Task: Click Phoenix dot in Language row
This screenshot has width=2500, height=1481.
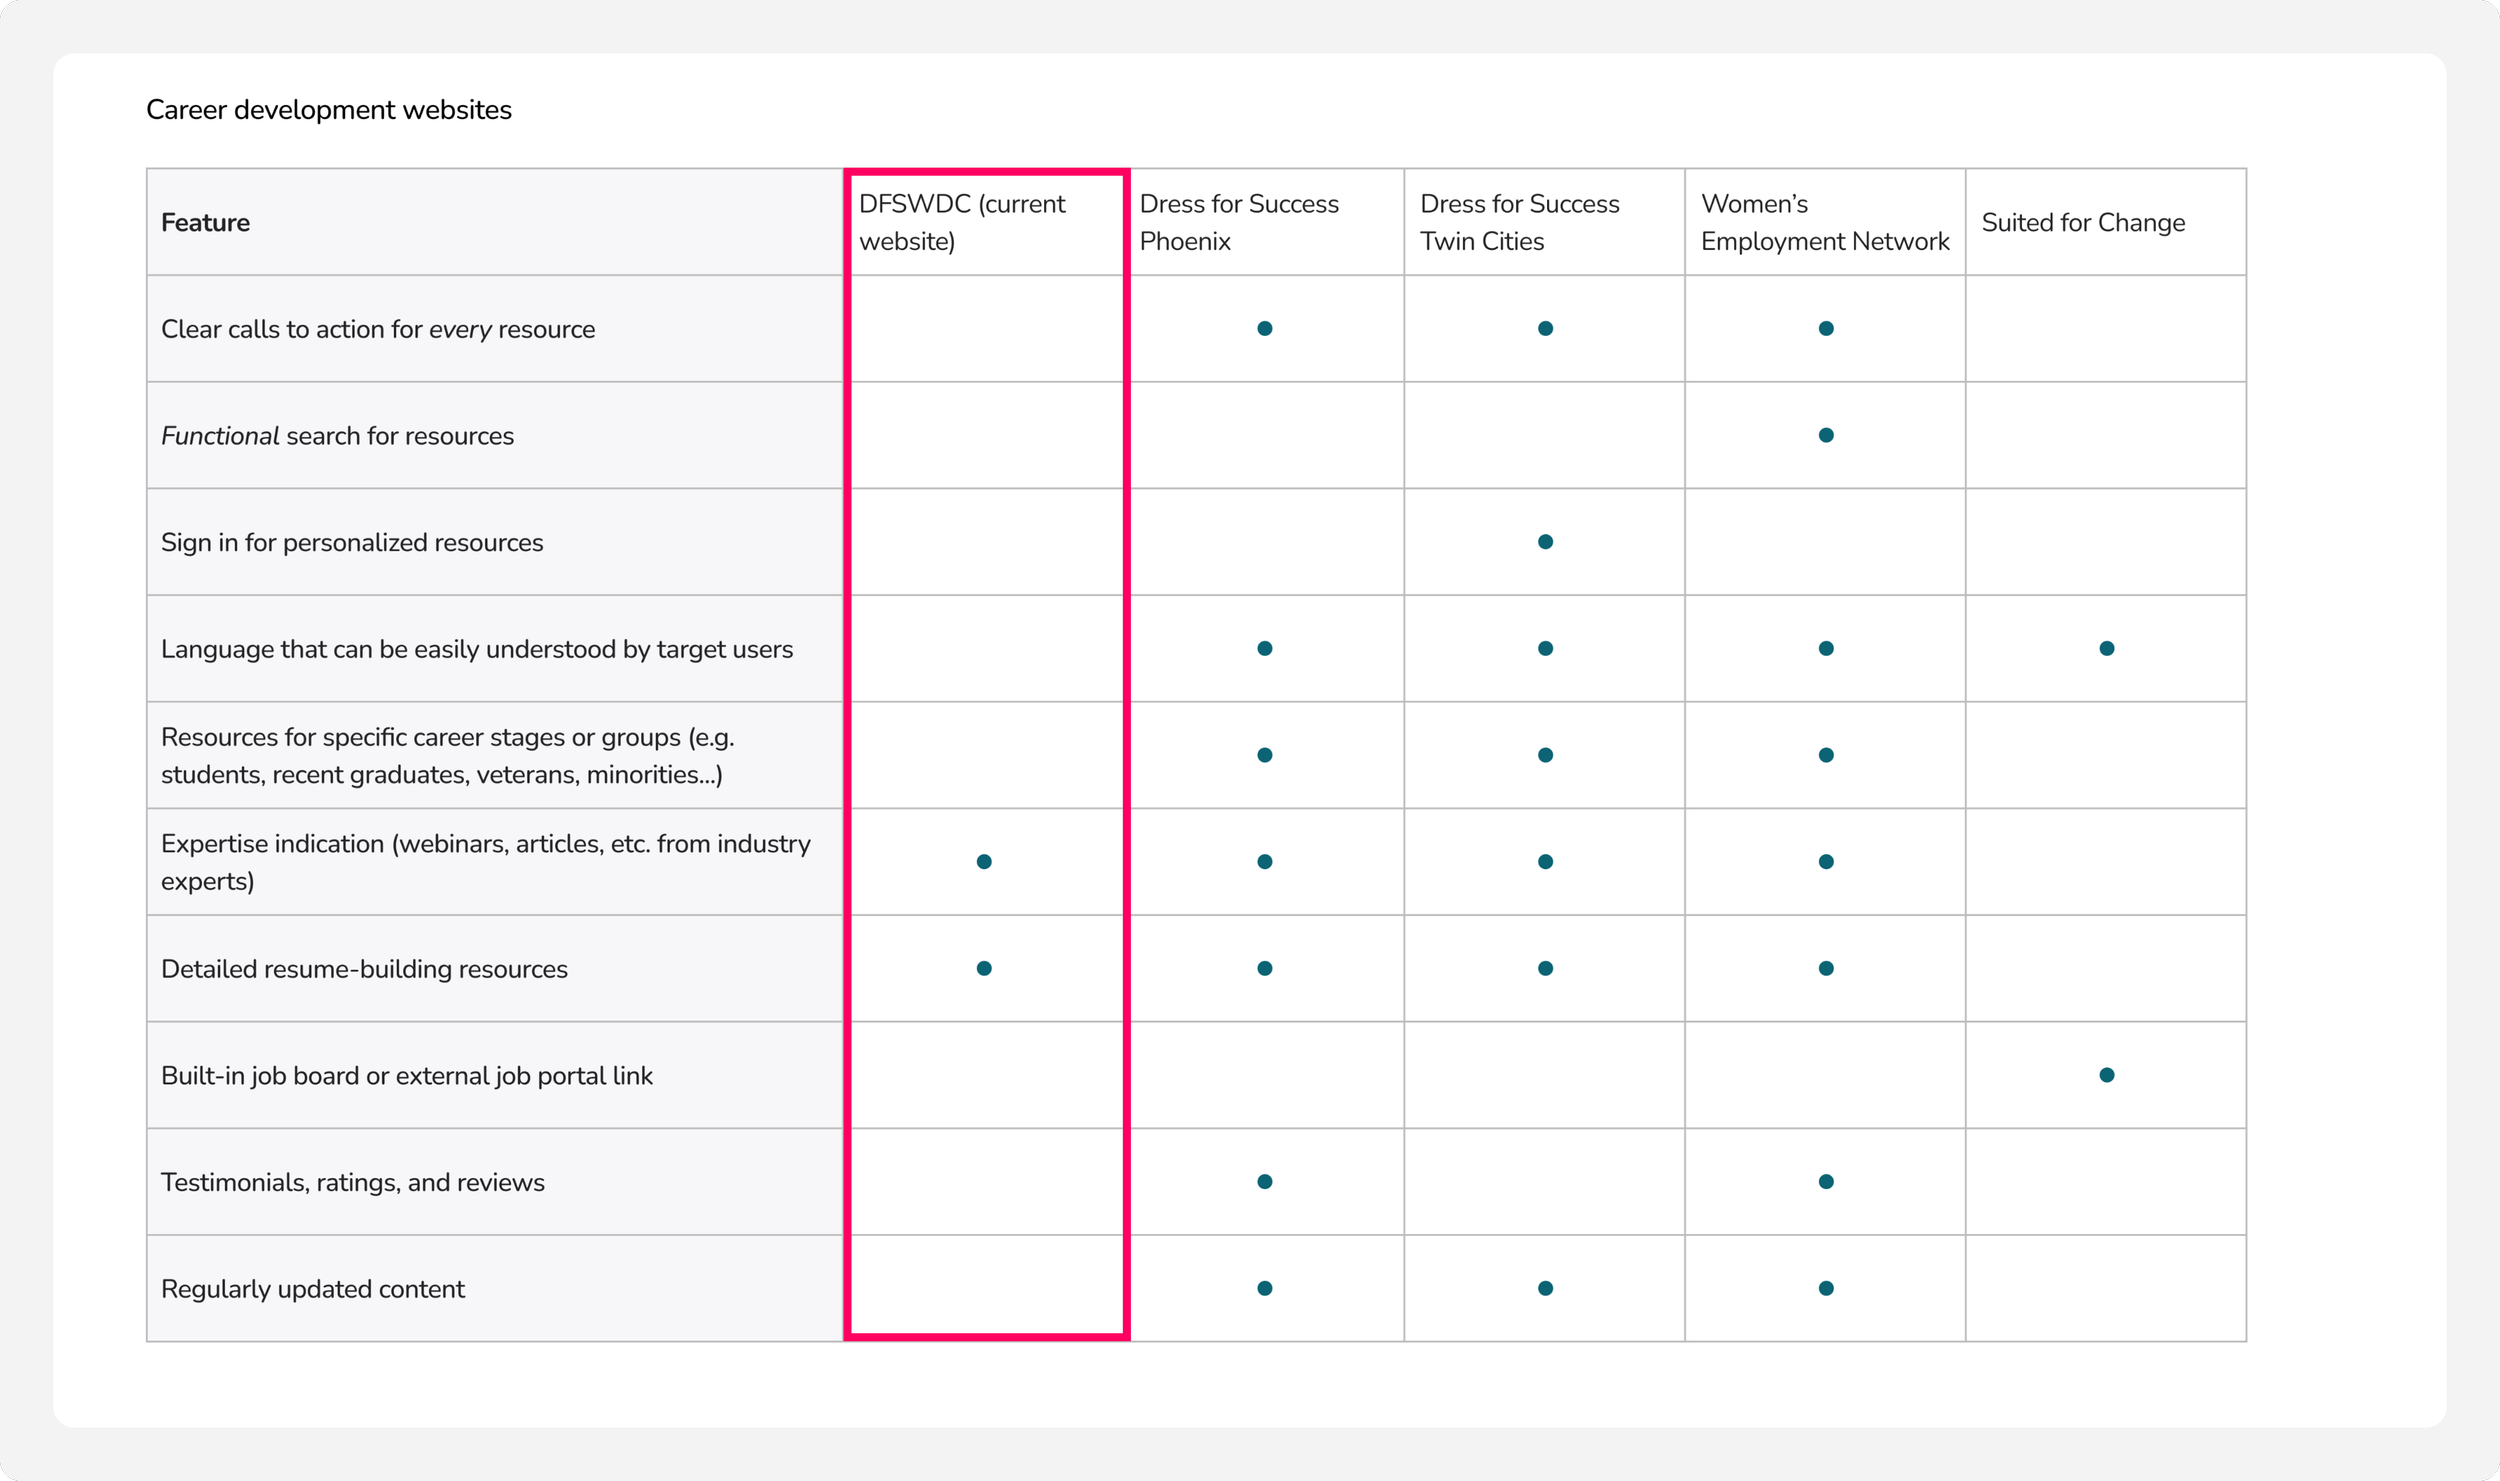Action: [x=1265, y=649]
